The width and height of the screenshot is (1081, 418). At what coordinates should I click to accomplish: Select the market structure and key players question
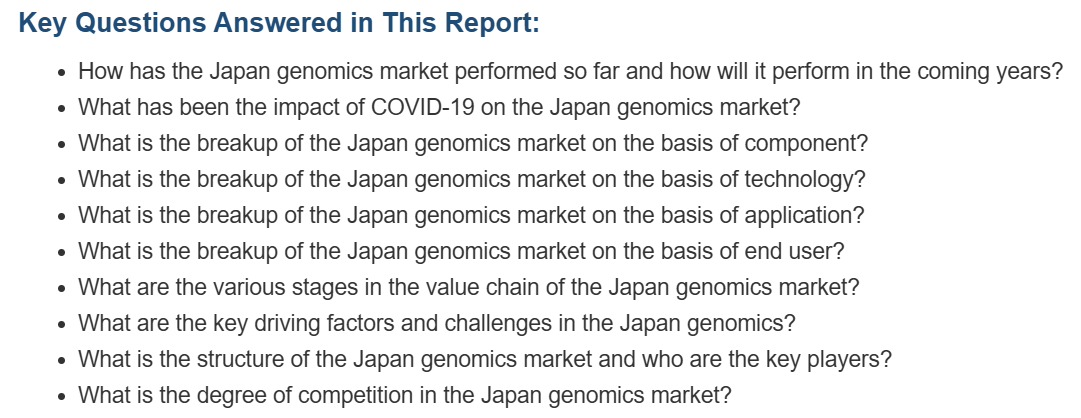click(485, 359)
